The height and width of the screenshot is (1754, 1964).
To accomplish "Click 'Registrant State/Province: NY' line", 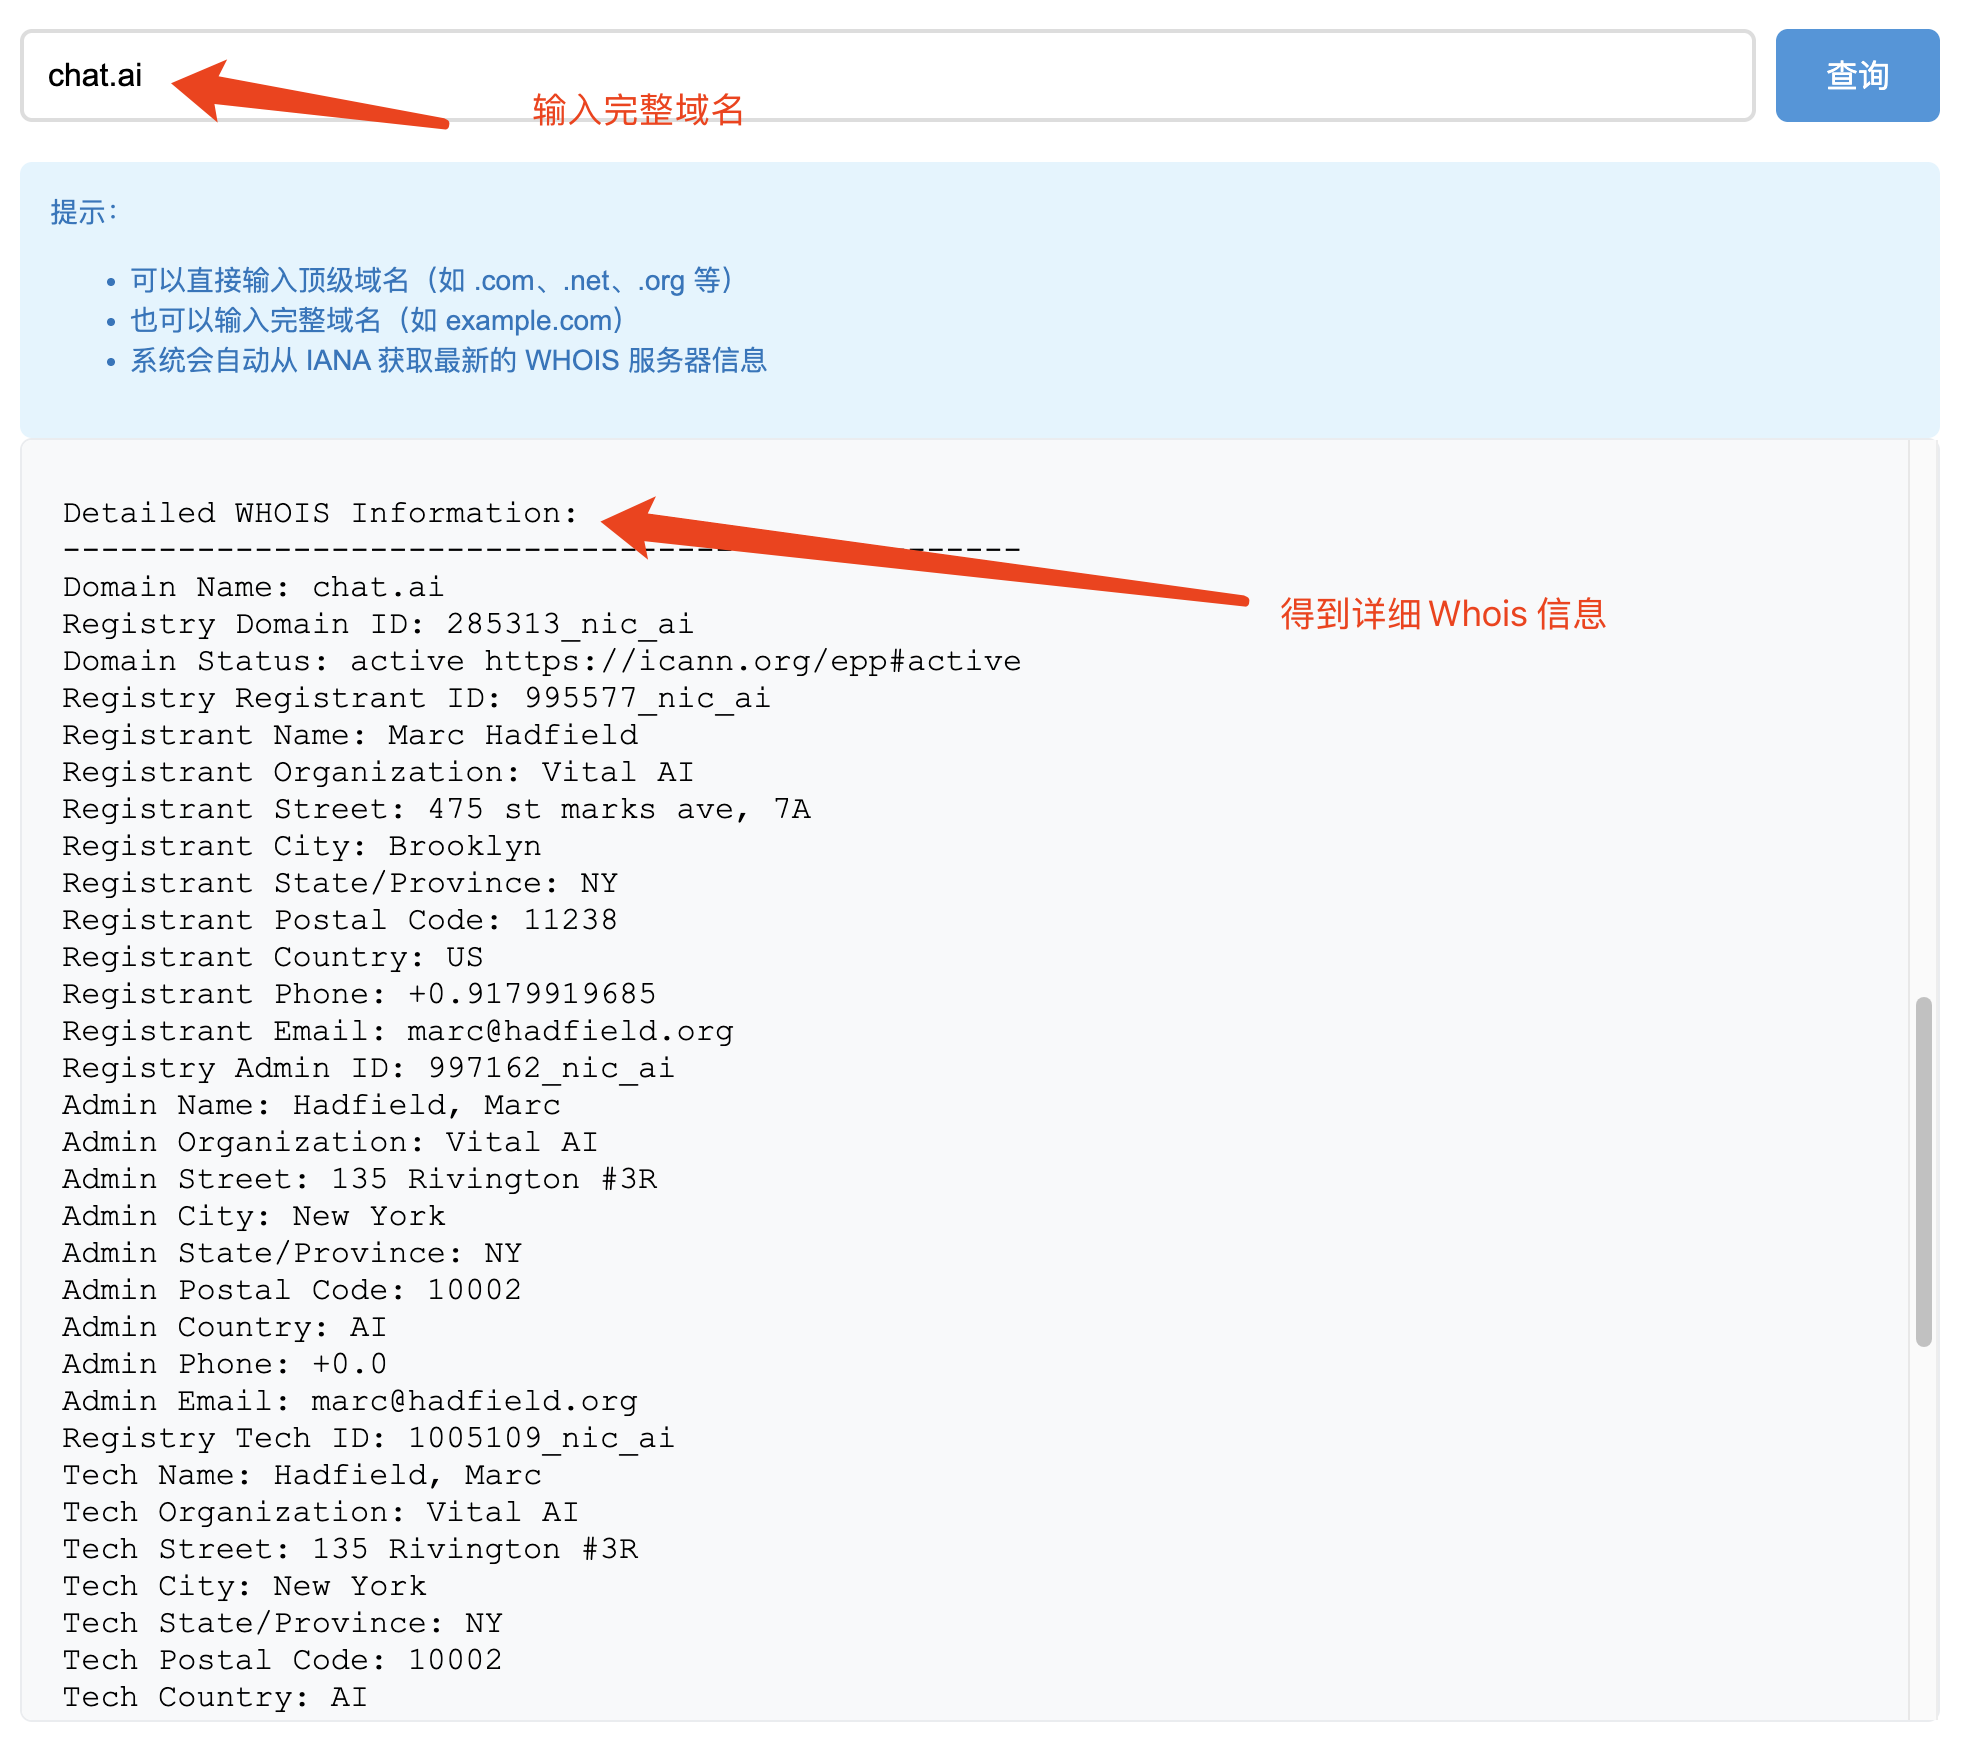I will pos(340,883).
